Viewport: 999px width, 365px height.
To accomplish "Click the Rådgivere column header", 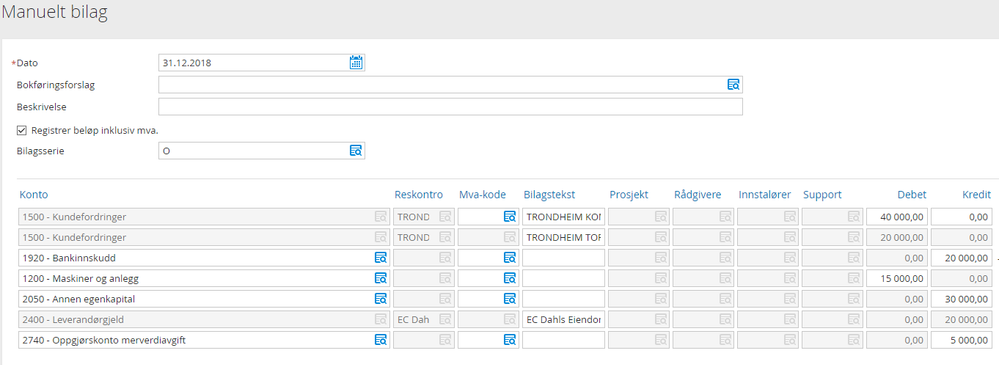I will click(698, 194).
